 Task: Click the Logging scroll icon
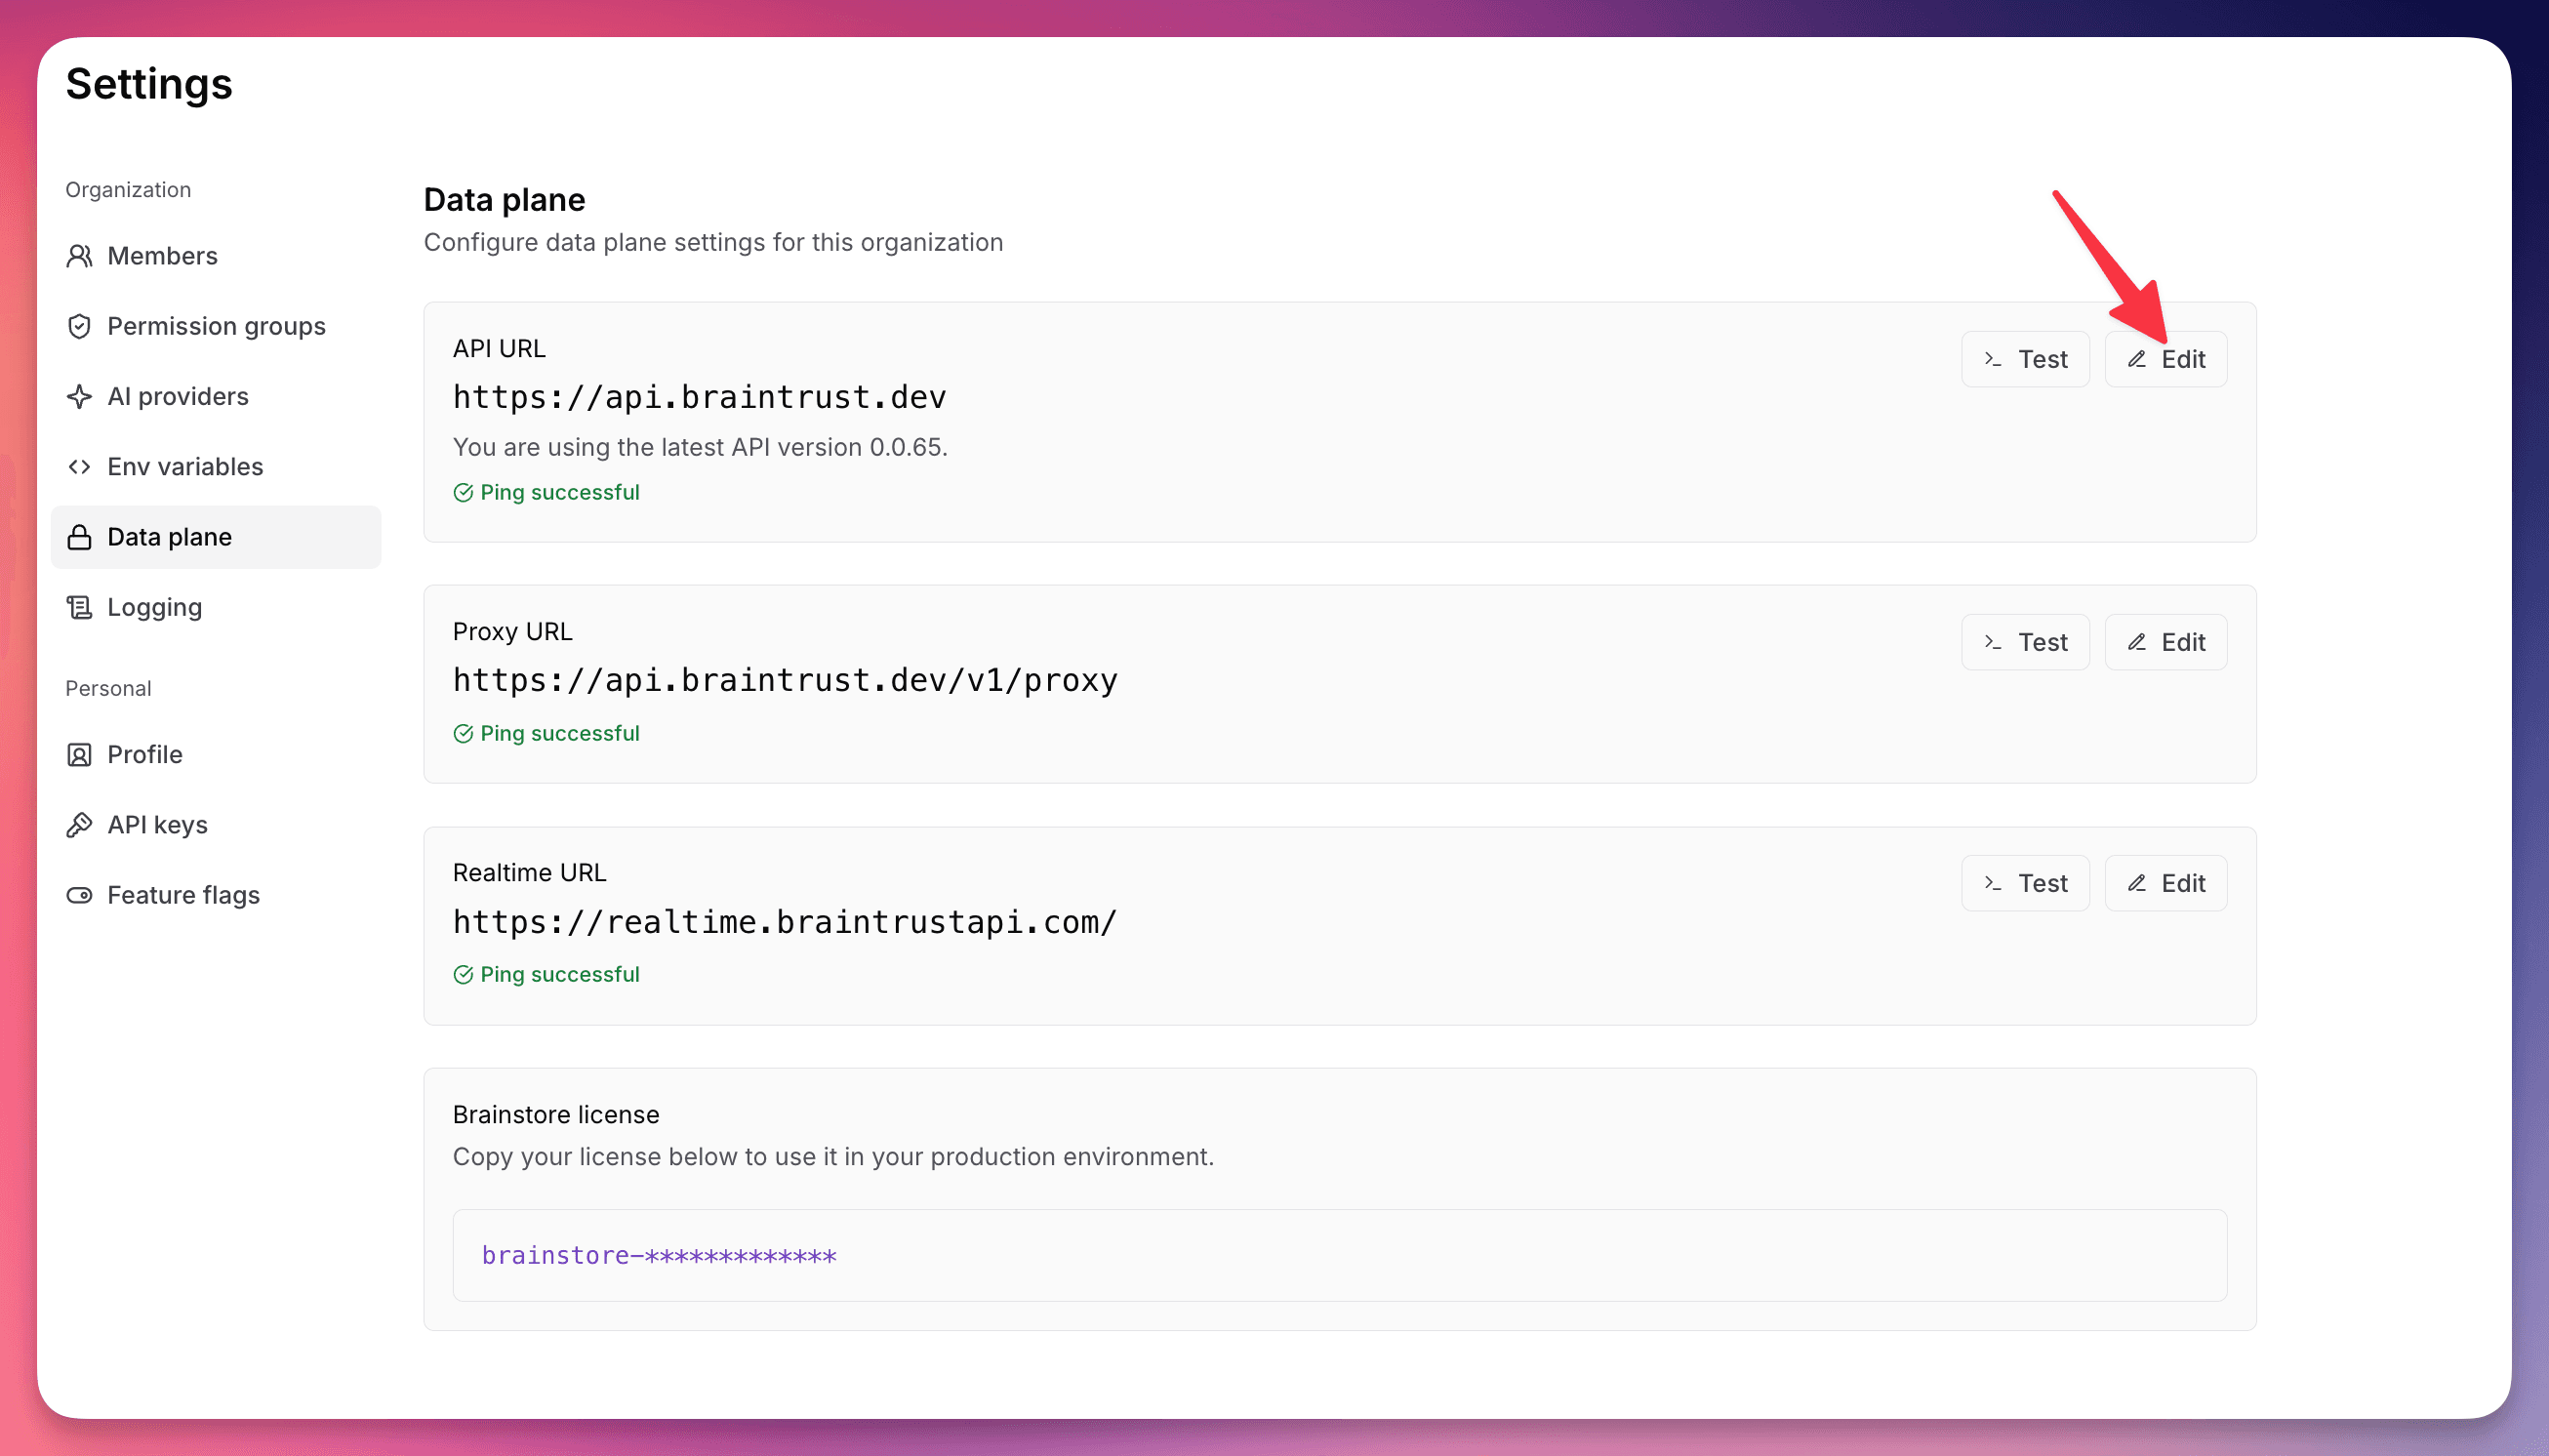[x=79, y=607]
